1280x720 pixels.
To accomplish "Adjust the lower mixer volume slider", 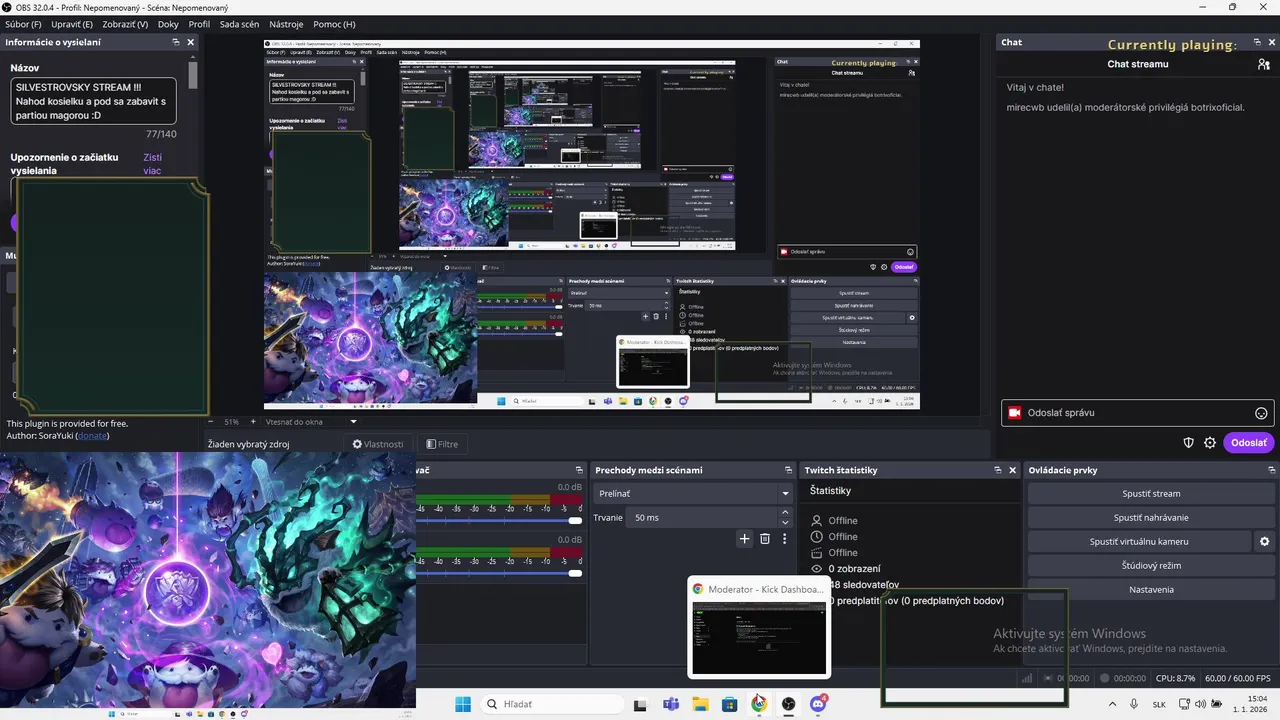I will tap(575, 573).
